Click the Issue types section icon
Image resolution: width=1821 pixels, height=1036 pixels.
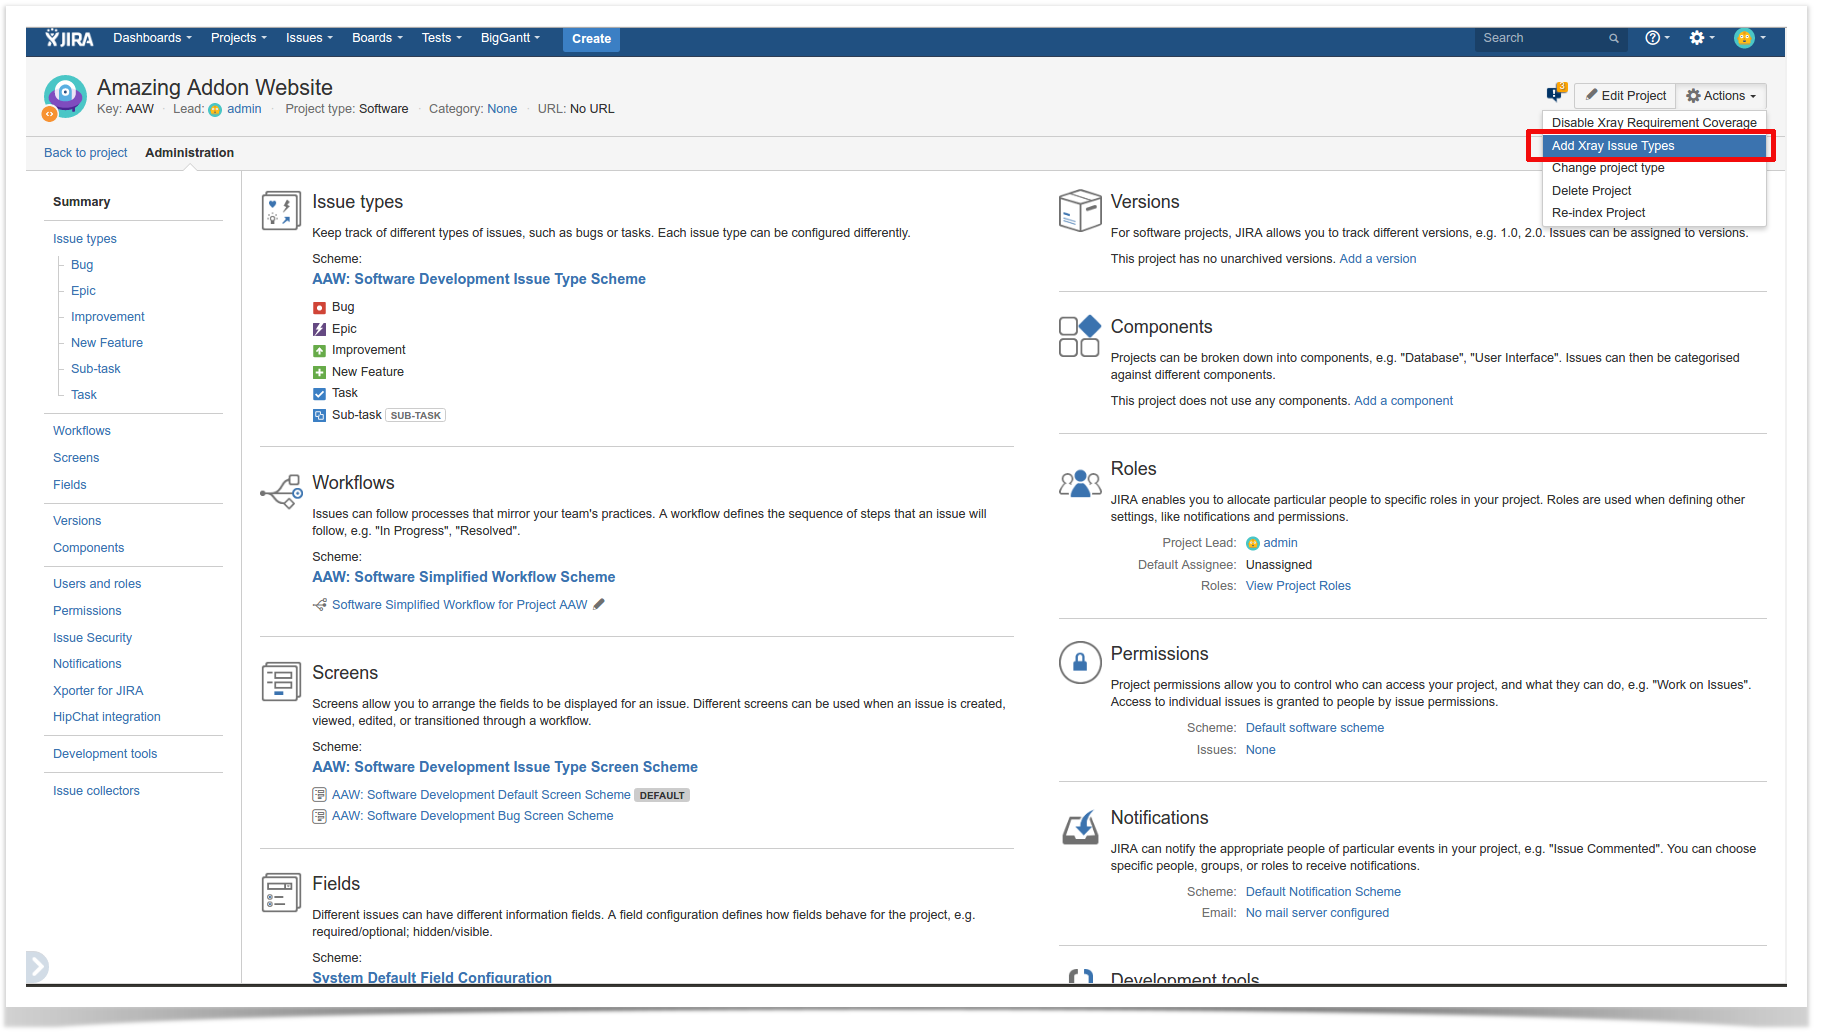[x=281, y=211]
